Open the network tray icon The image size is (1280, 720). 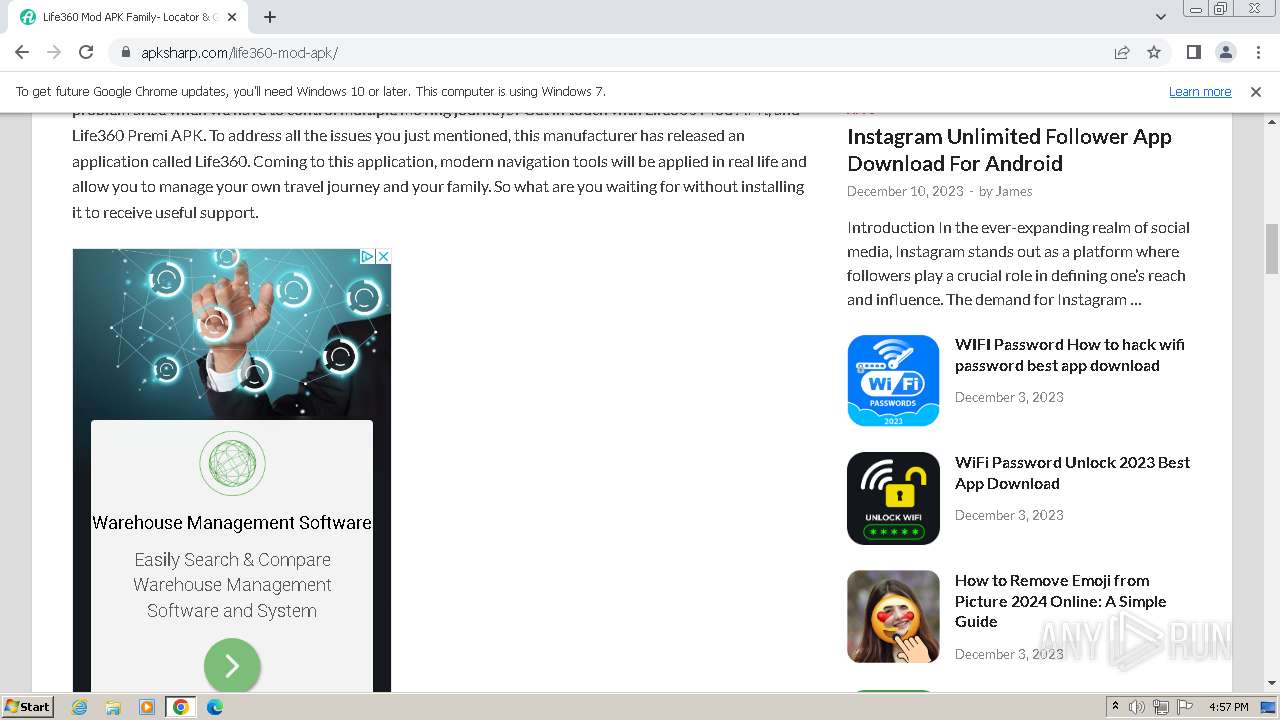point(1161,707)
